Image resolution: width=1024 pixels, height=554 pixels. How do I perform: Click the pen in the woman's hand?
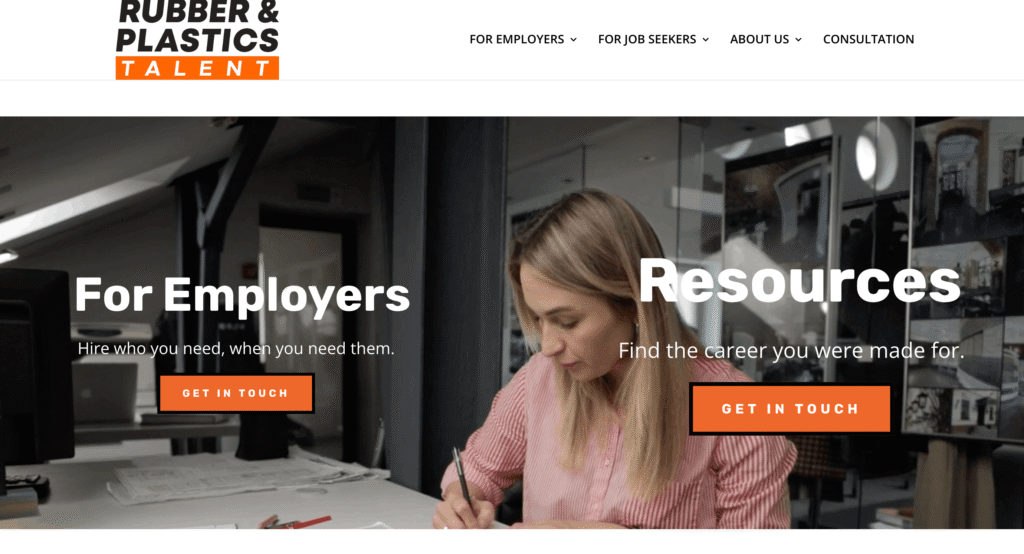point(462,476)
